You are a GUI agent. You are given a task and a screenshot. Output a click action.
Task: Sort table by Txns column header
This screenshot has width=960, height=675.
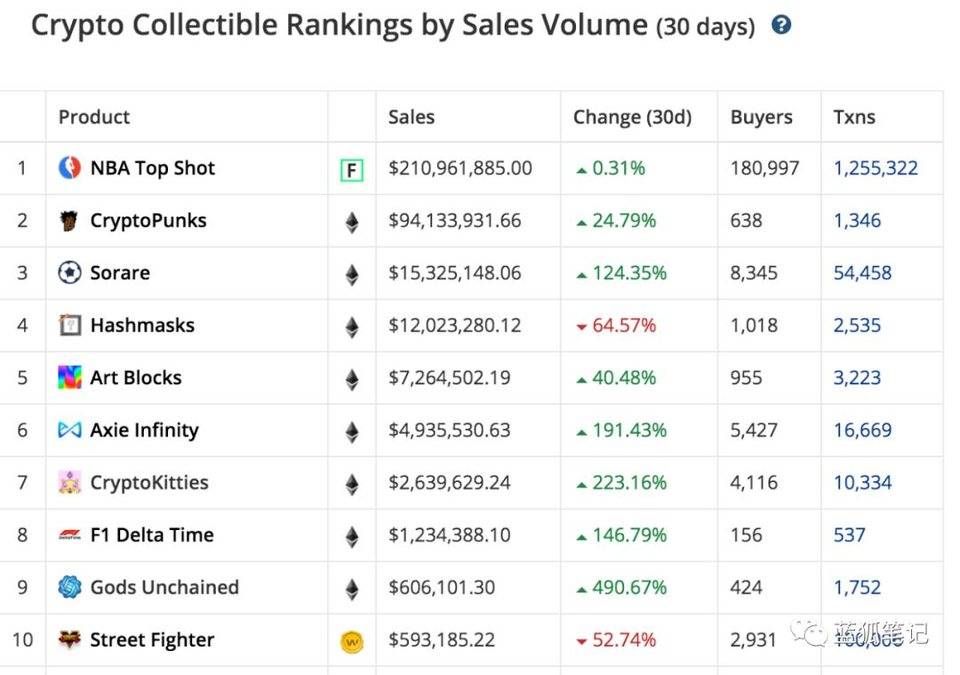tap(854, 117)
